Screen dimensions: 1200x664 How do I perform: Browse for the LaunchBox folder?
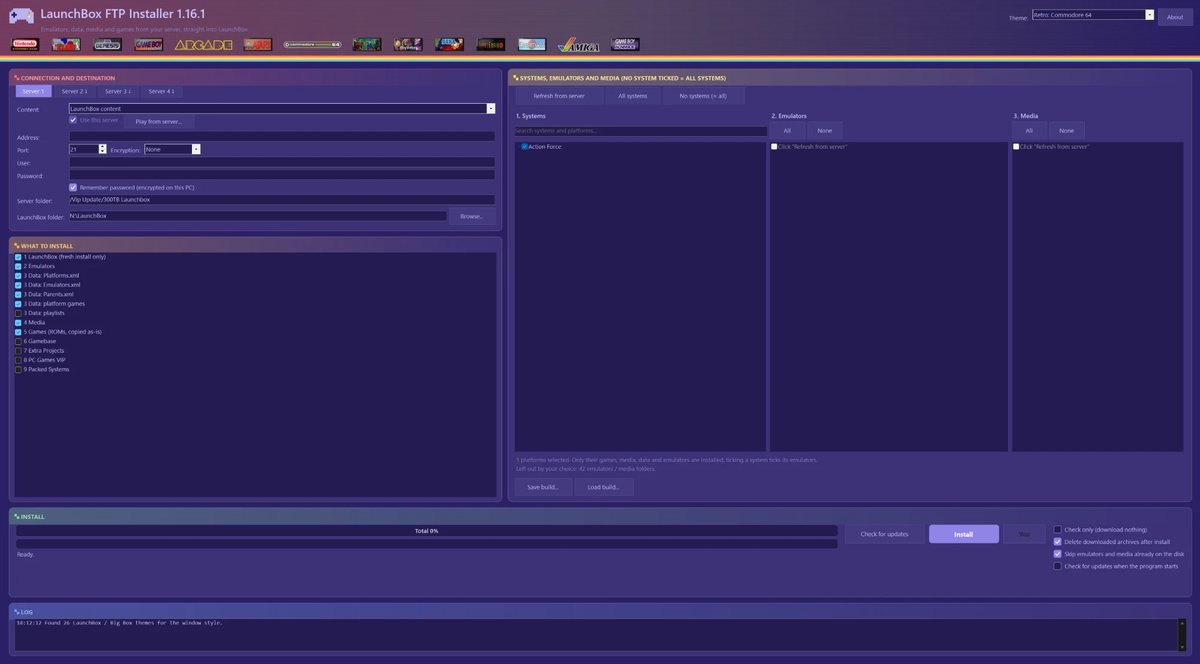point(472,216)
